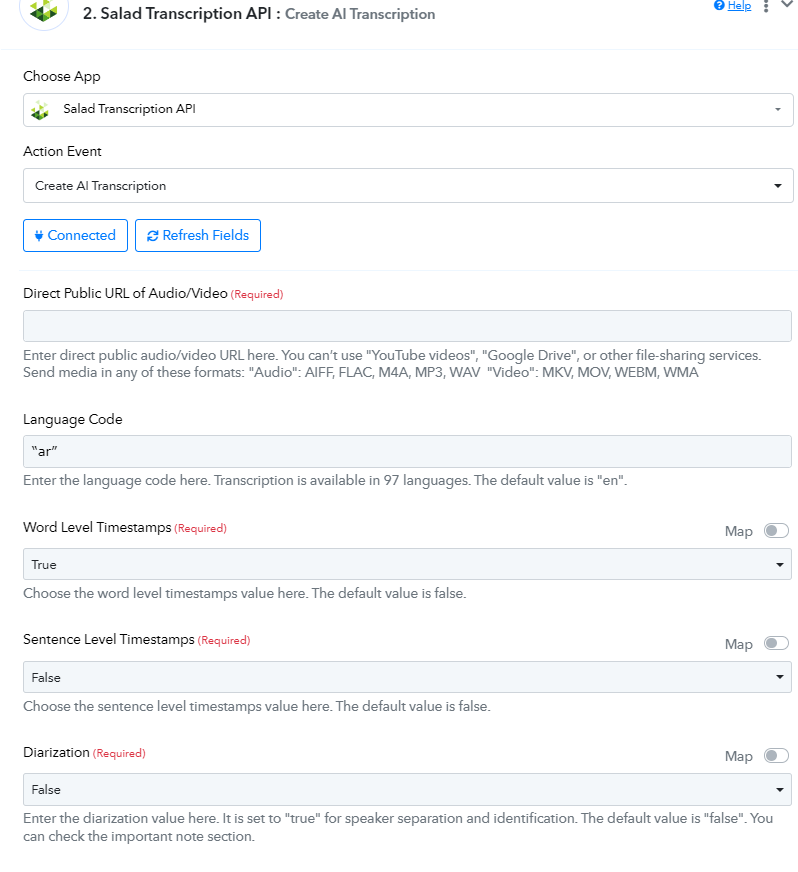Open the Sentence Level Timestamps dropdown
Viewport: 798px width, 872px height.
coord(407,677)
